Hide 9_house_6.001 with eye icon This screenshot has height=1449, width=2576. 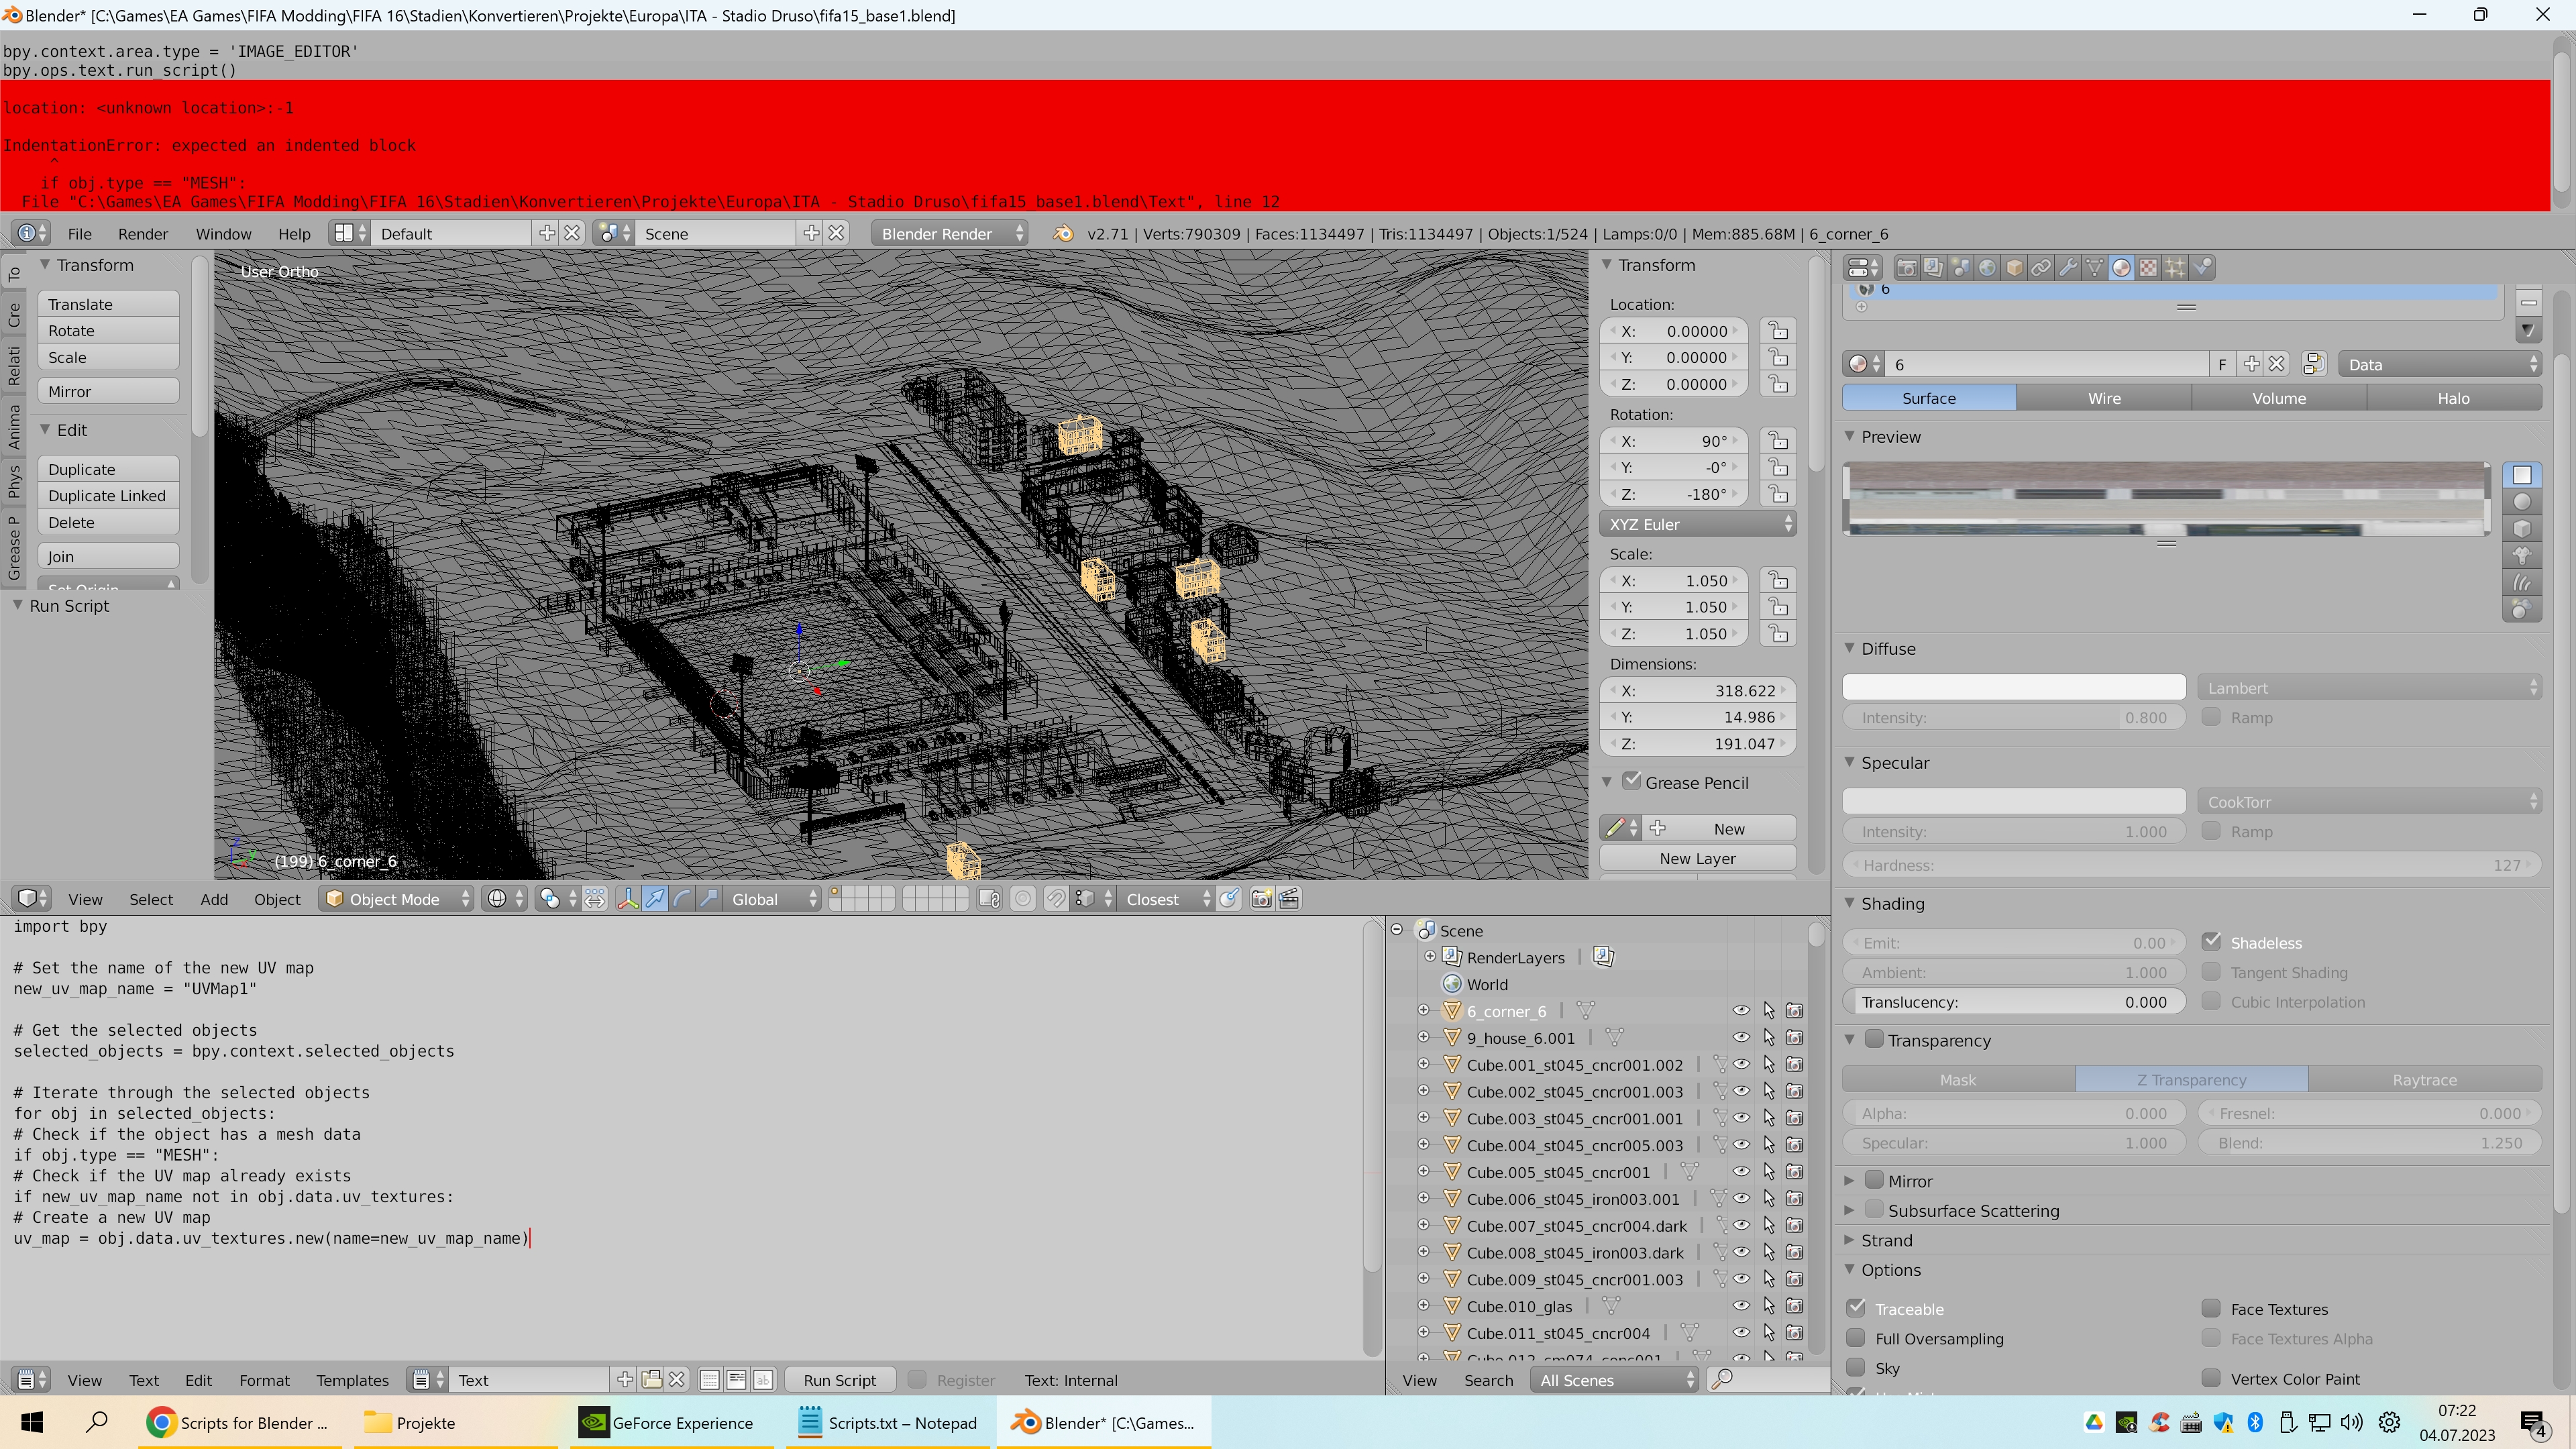1741,1038
